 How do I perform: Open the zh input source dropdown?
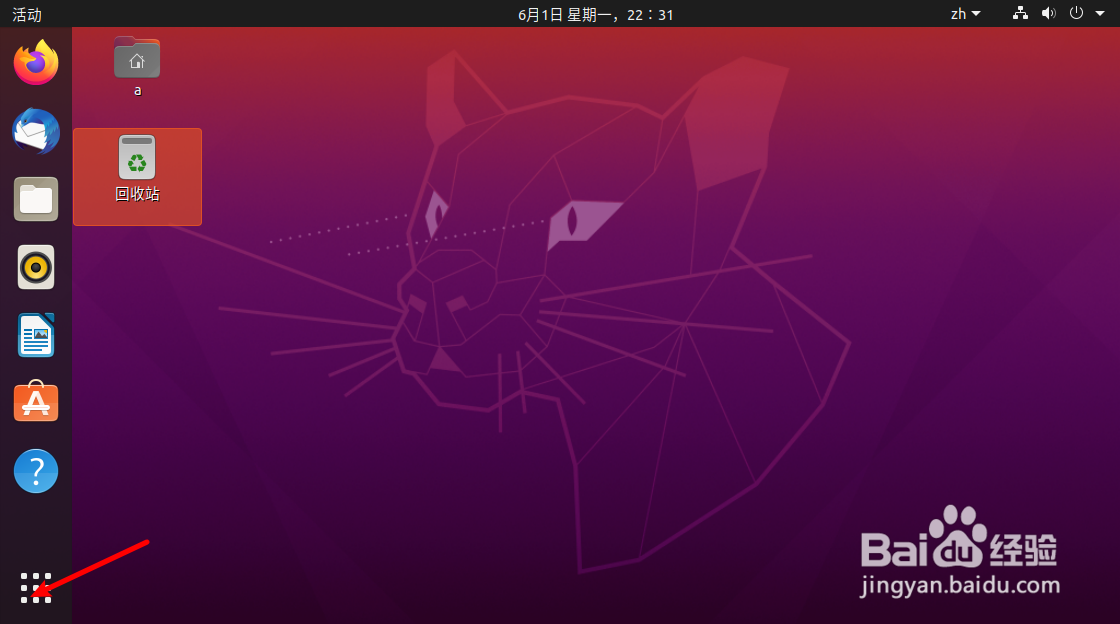click(966, 14)
